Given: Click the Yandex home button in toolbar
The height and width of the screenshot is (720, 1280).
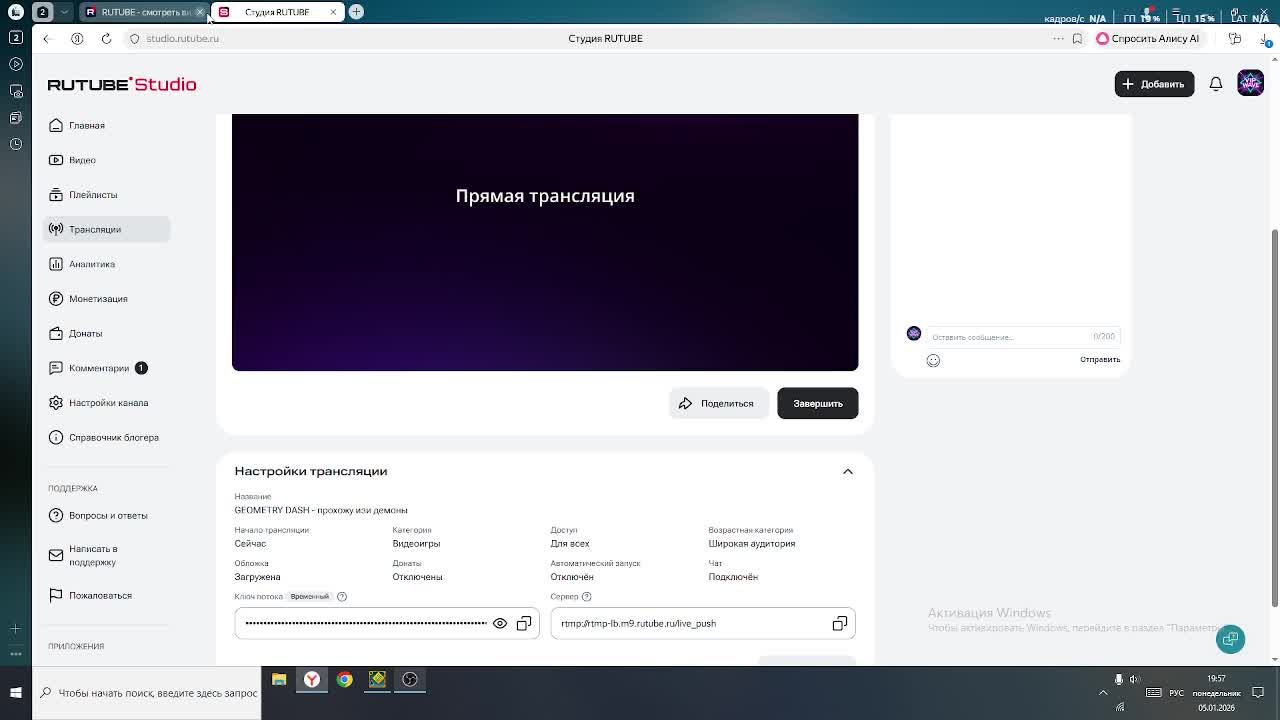Looking at the screenshot, I should pos(77,38).
